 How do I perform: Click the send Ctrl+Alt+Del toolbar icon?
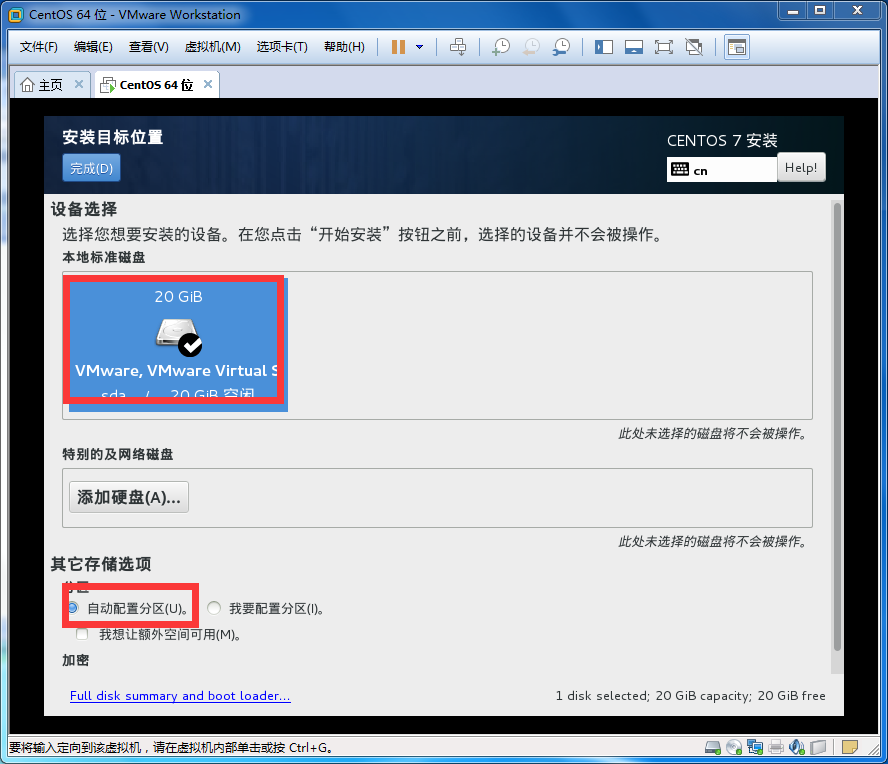tap(458, 47)
